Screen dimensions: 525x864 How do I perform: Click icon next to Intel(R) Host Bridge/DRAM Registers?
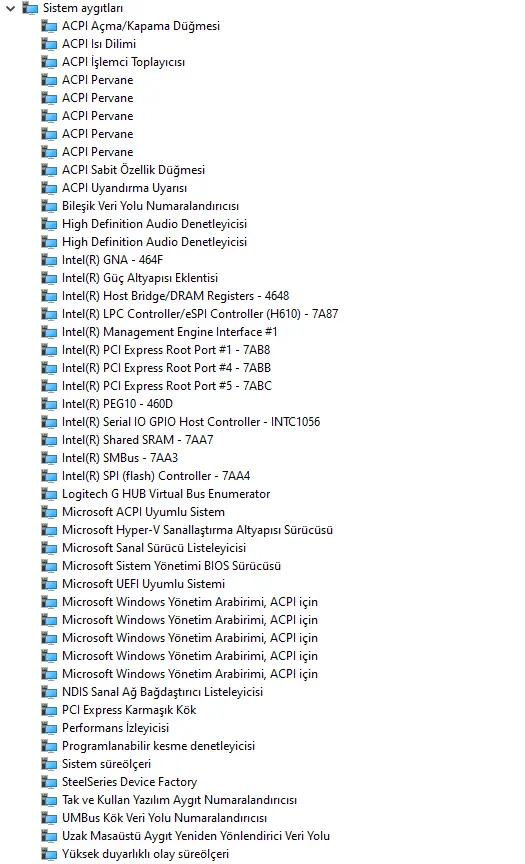(50, 296)
